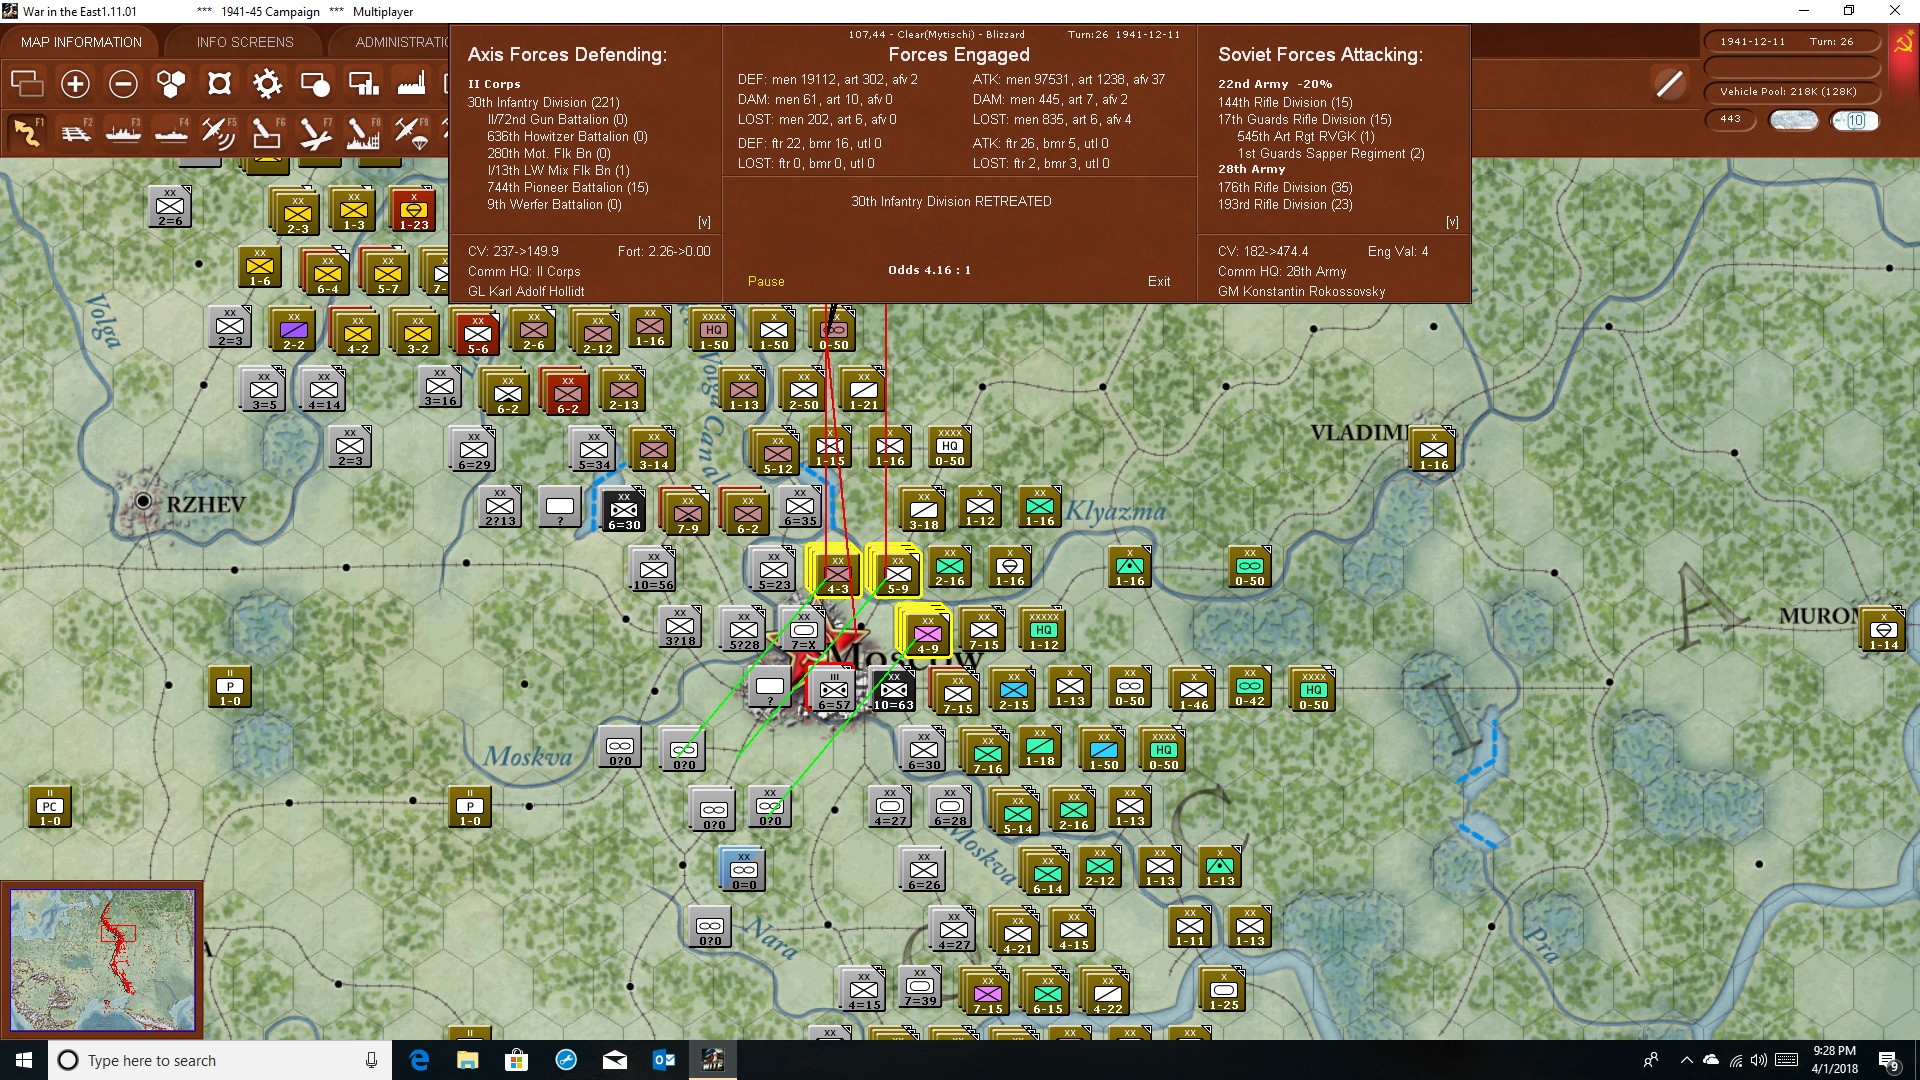Click the diagonal line icon in the top bar
1920x1080 pixels.
tap(1669, 84)
